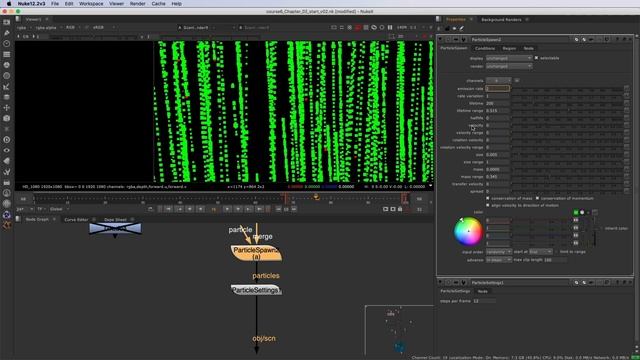Image resolution: width=640 pixels, height=360 pixels.
Task: Open the render dropdown in ParticleSpawn2
Action: [x=509, y=66]
